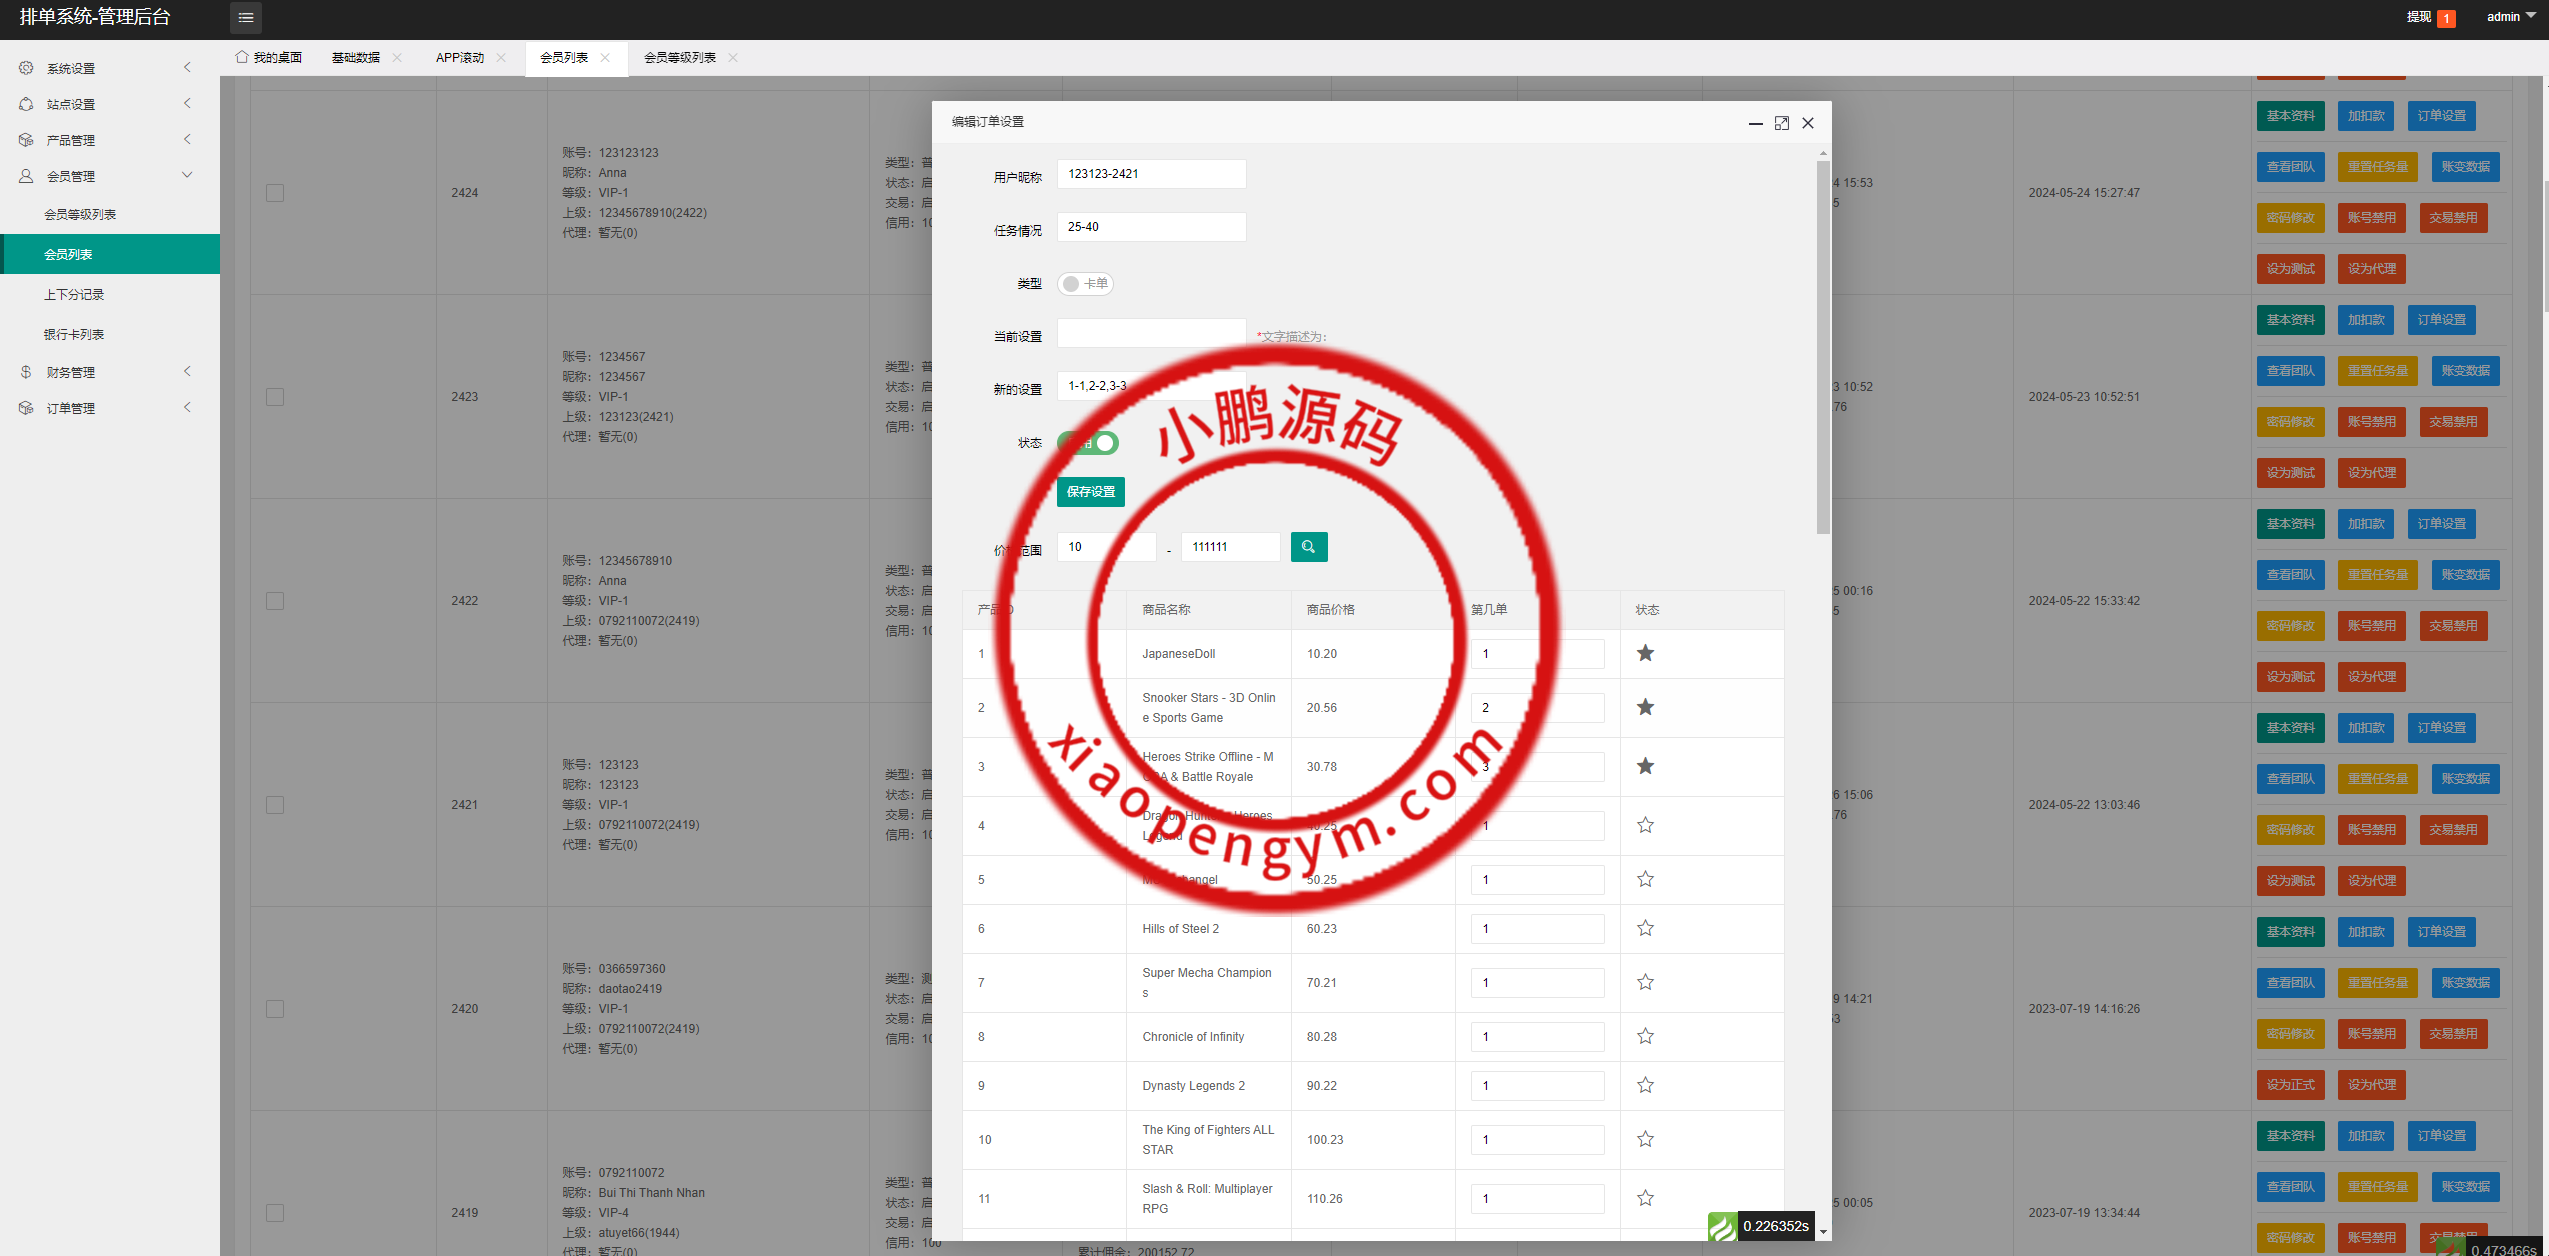Toggle the 卡单 type switch
Viewport: 2549px width, 1256px height.
pos(1085,284)
